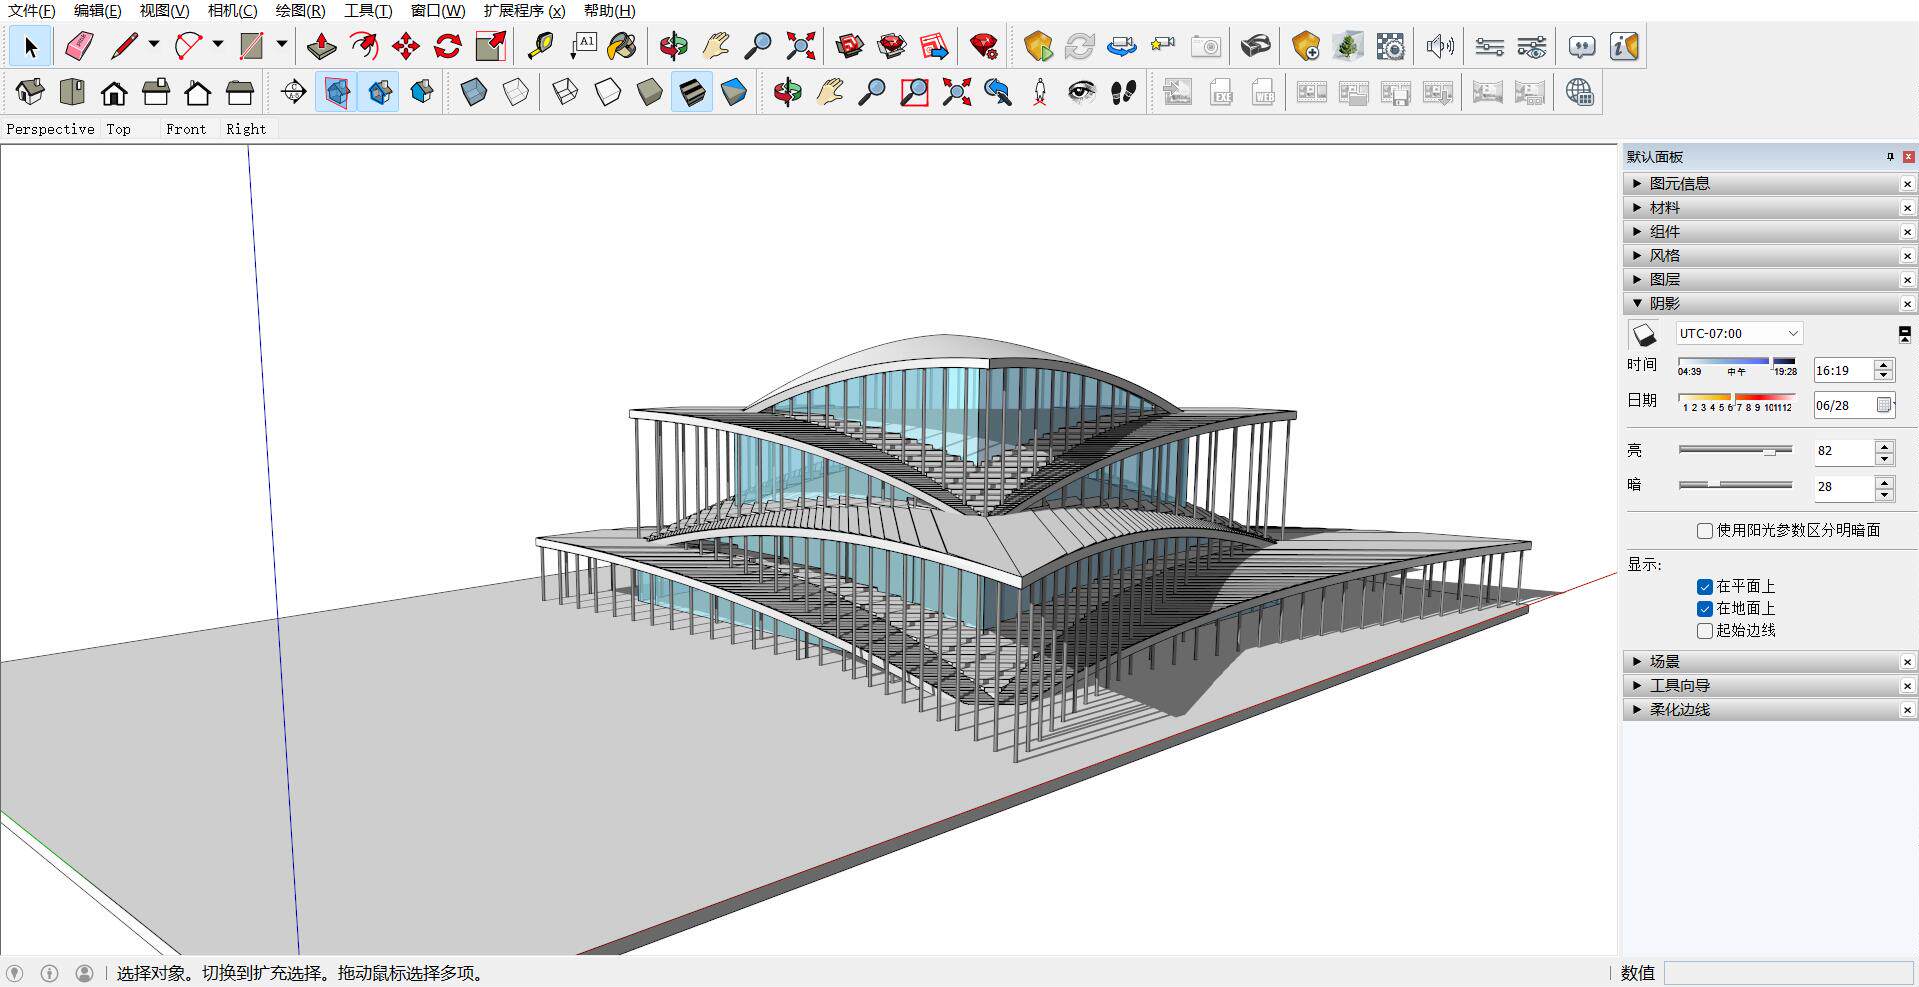The image size is (1919, 987).
Task: Select the Tape Measure tool
Action: 540,46
